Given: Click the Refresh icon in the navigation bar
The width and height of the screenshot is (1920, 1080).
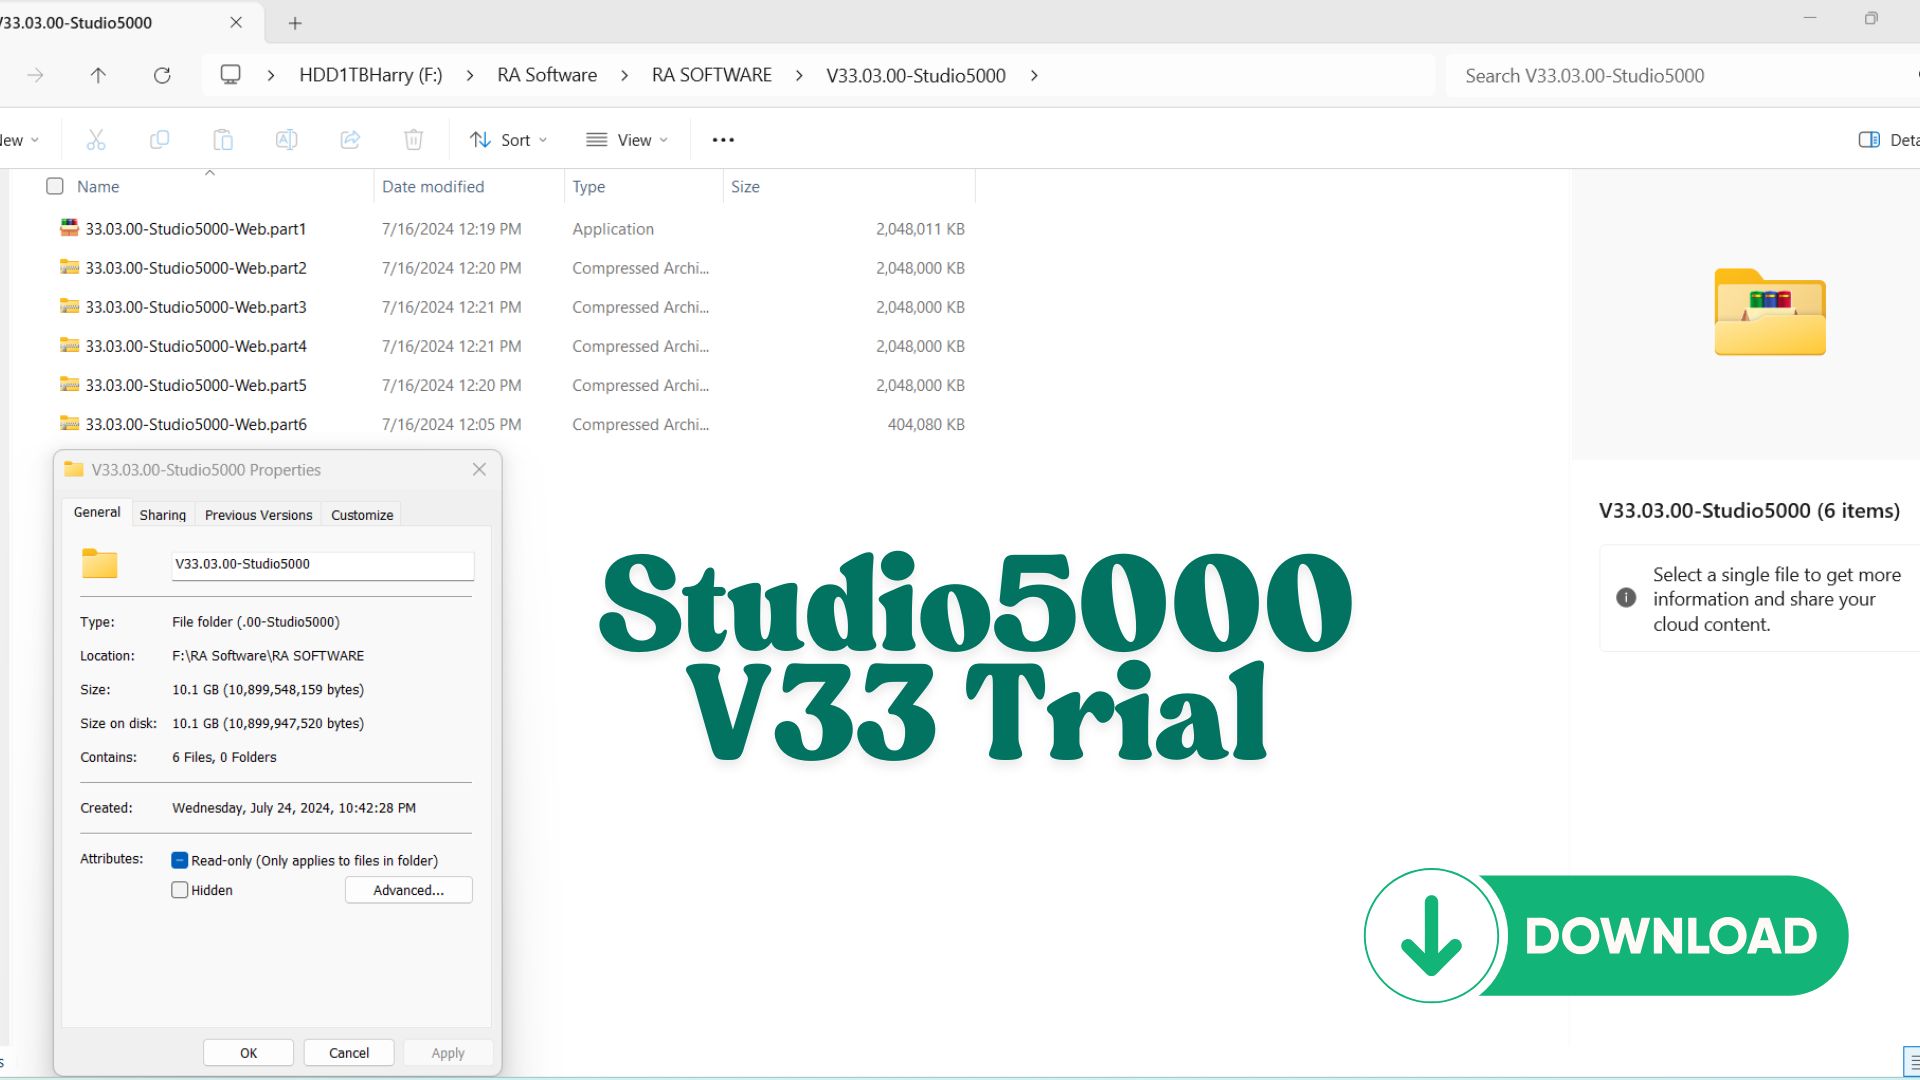Looking at the screenshot, I should (x=162, y=75).
